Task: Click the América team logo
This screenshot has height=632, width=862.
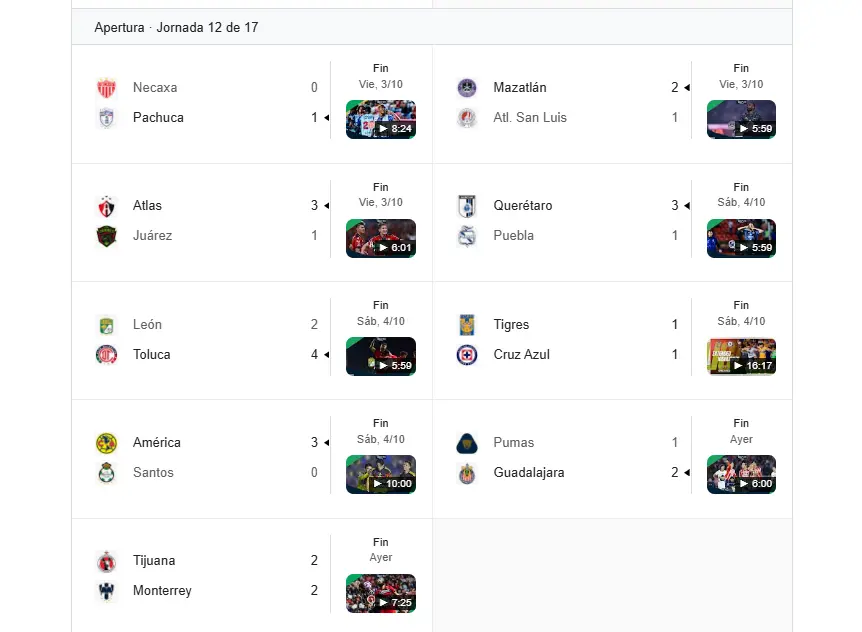Action: (106, 443)
